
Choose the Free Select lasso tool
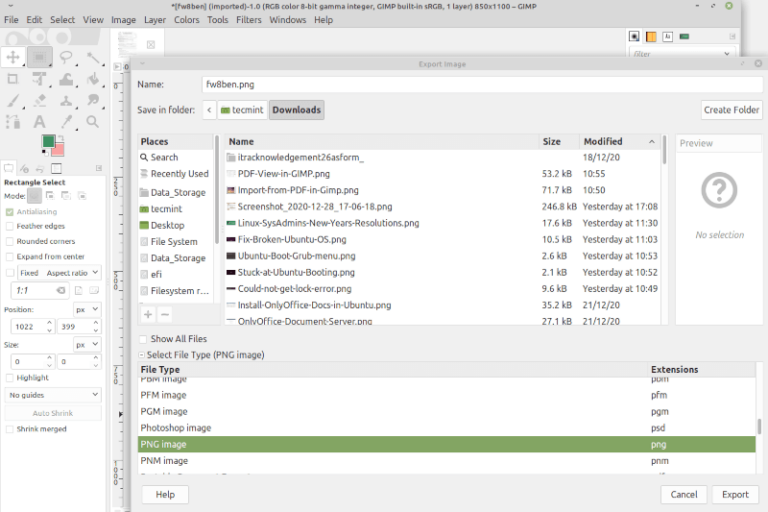(x=67, y=58)
